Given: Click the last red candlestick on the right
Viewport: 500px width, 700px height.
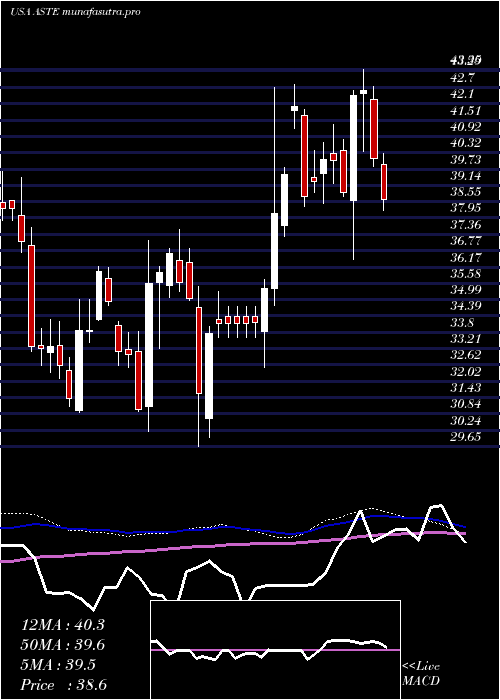Looking at the screenshot, I should coord(384,182).
